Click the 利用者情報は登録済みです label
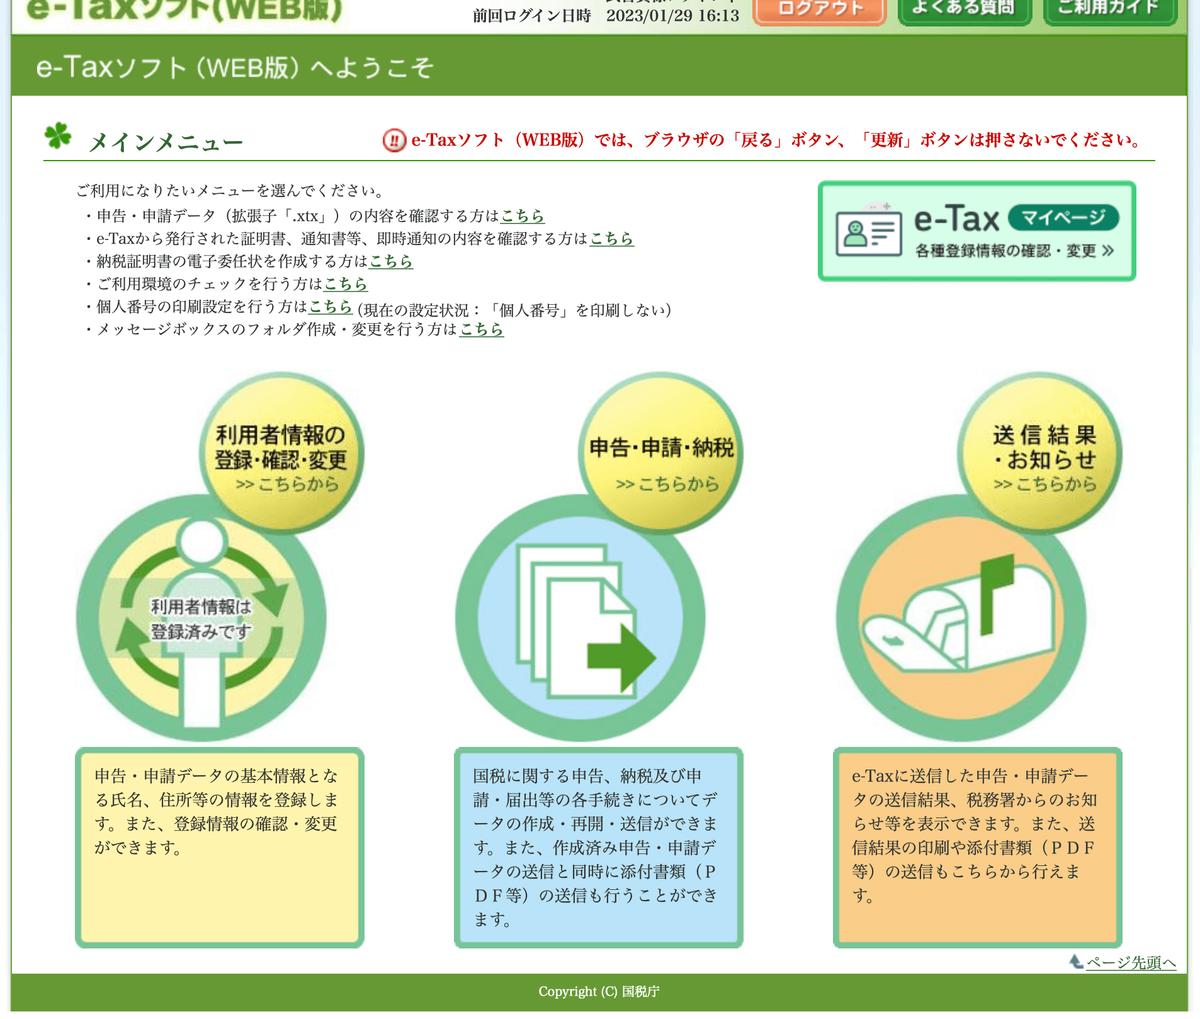The height and width of the screenshot is (1019, 1200). pyautogui.click(x=201, y=619)
